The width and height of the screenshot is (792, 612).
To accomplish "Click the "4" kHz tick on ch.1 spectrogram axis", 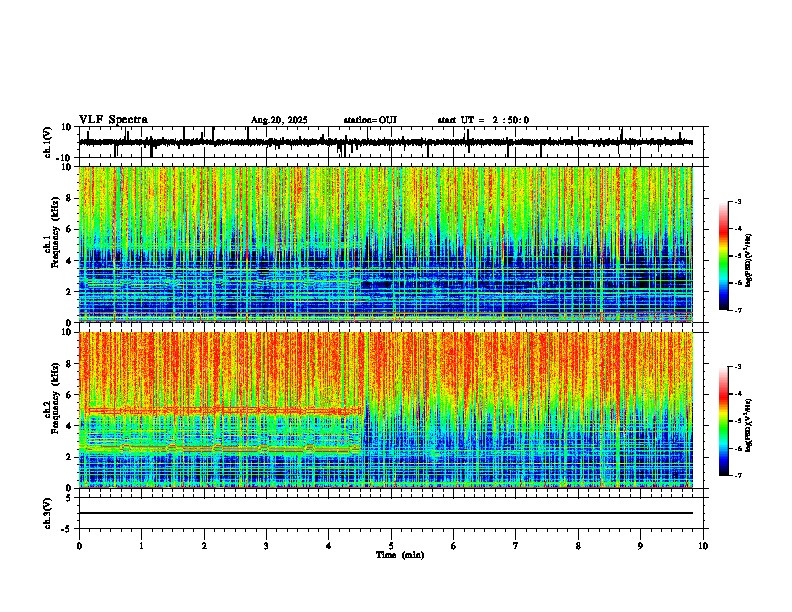I will coord(70,261).
